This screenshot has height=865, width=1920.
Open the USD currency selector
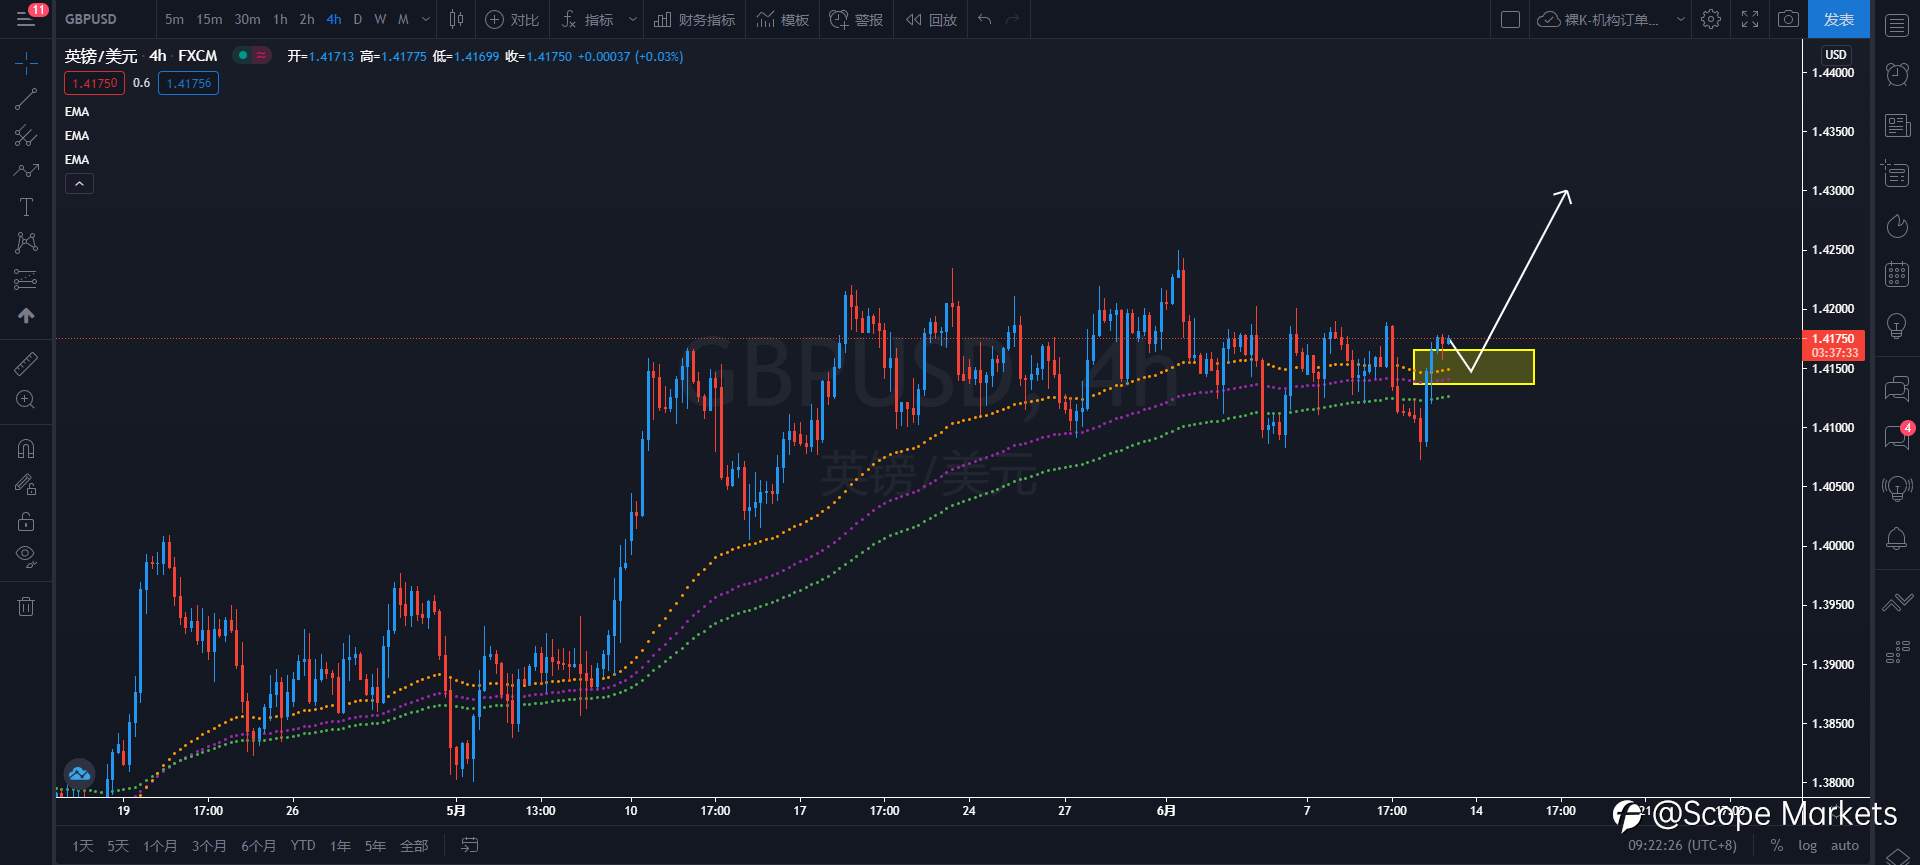click(1836, 55)
